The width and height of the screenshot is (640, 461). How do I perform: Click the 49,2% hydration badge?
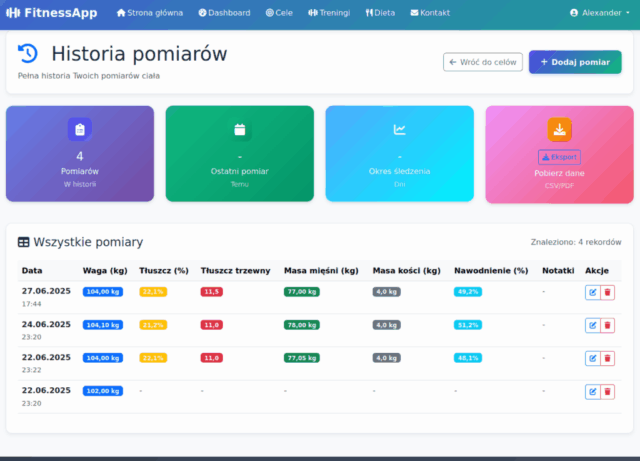click(x=468, y=292)
